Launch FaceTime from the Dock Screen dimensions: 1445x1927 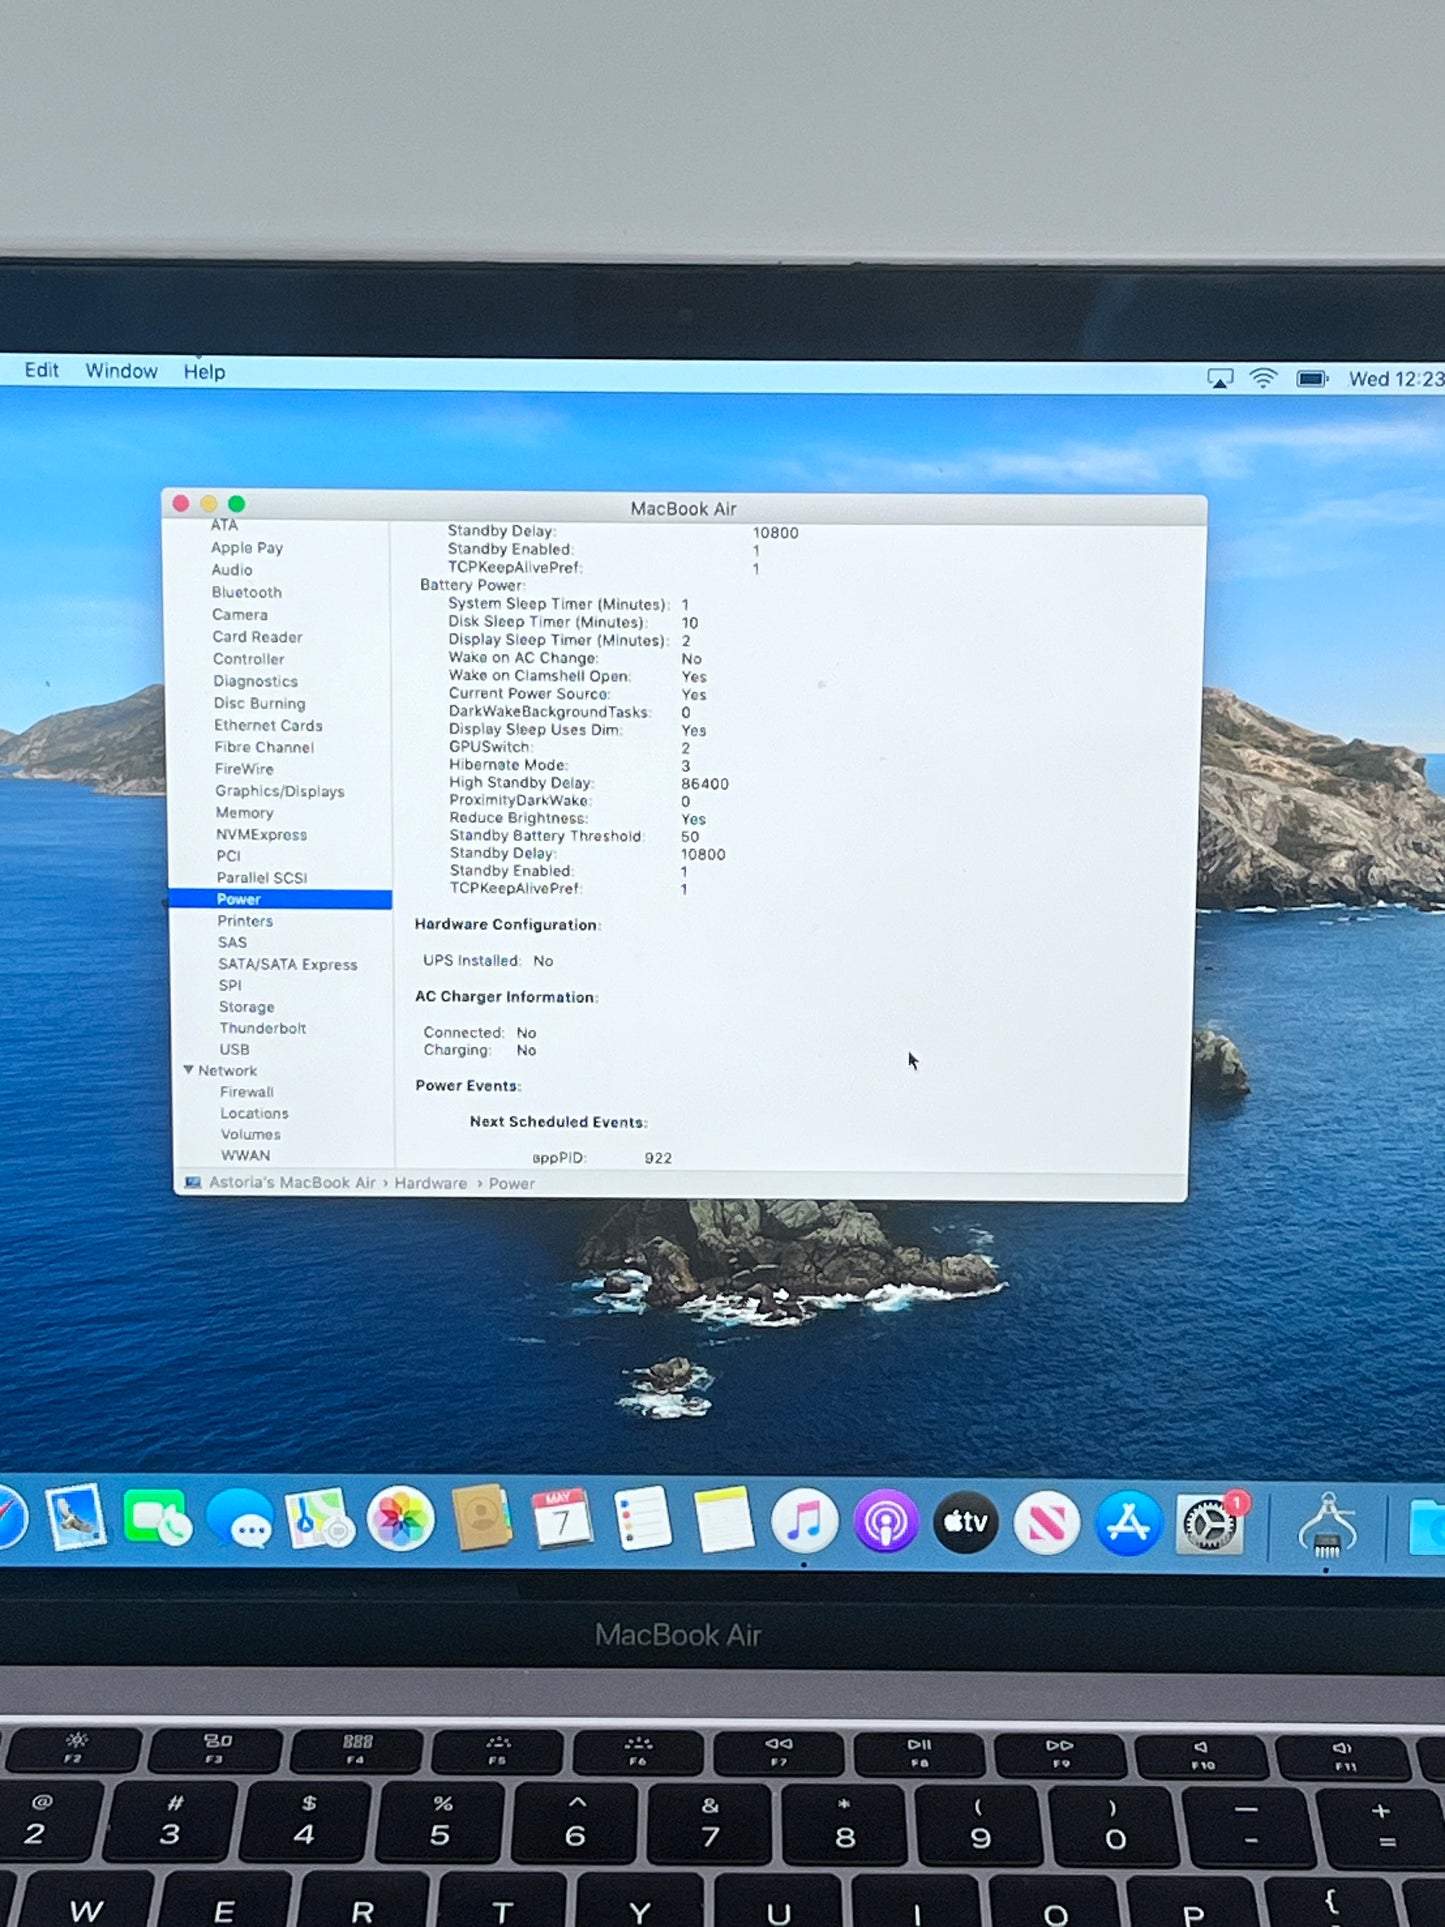[157, 1519]
